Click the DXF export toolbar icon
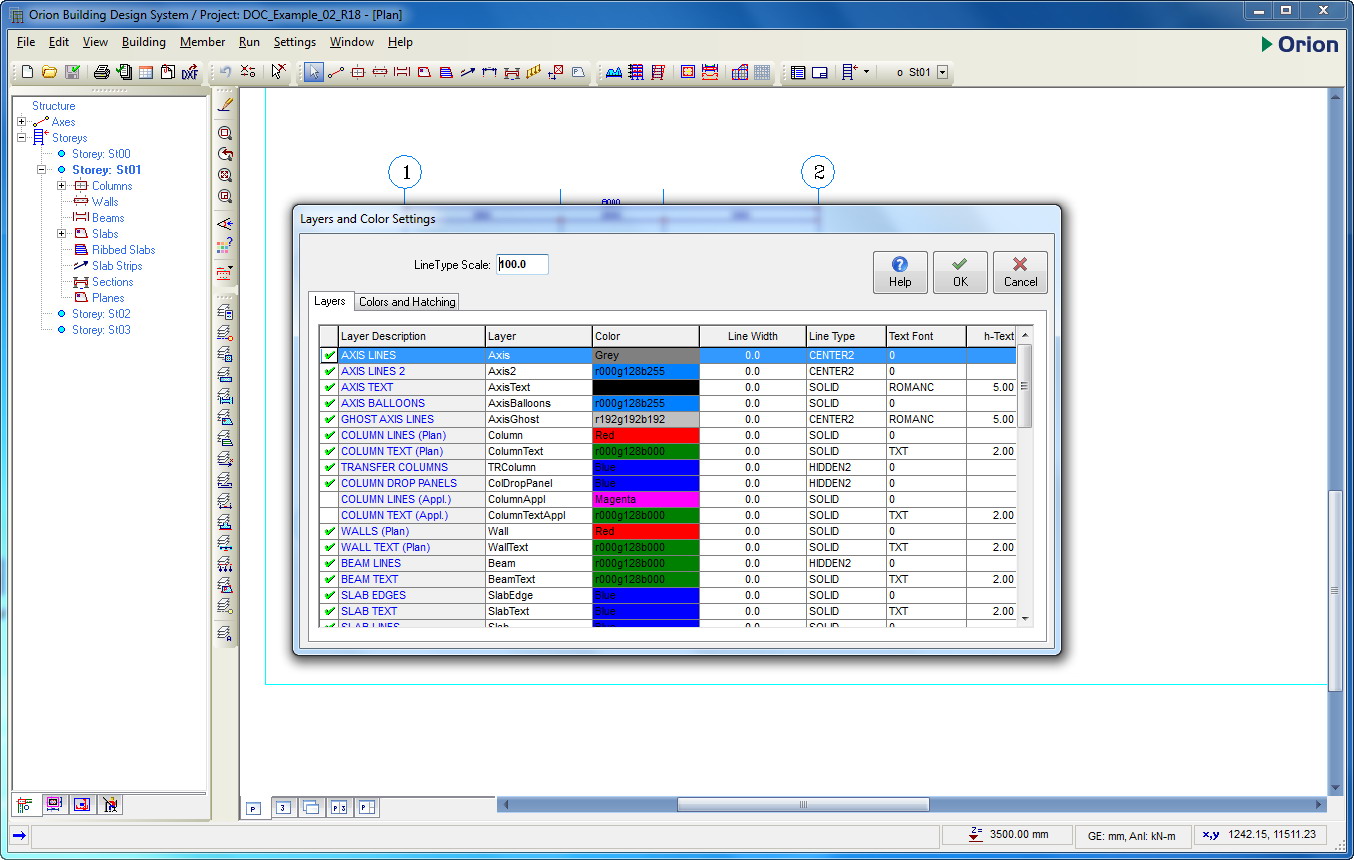Image resolution: width=1354 pixels, height=860 pixels. pos(189,72)
